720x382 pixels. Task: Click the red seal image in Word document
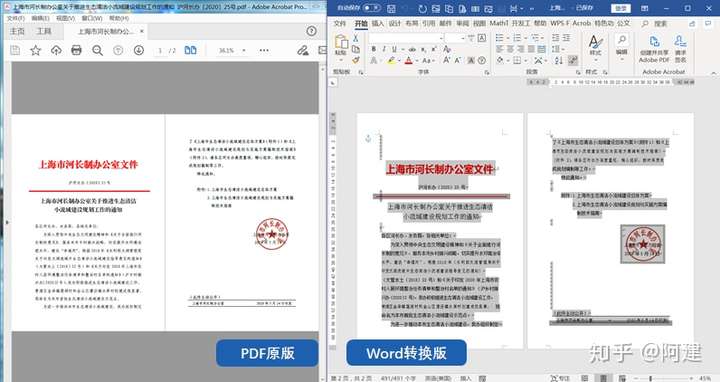click(642, 244)
